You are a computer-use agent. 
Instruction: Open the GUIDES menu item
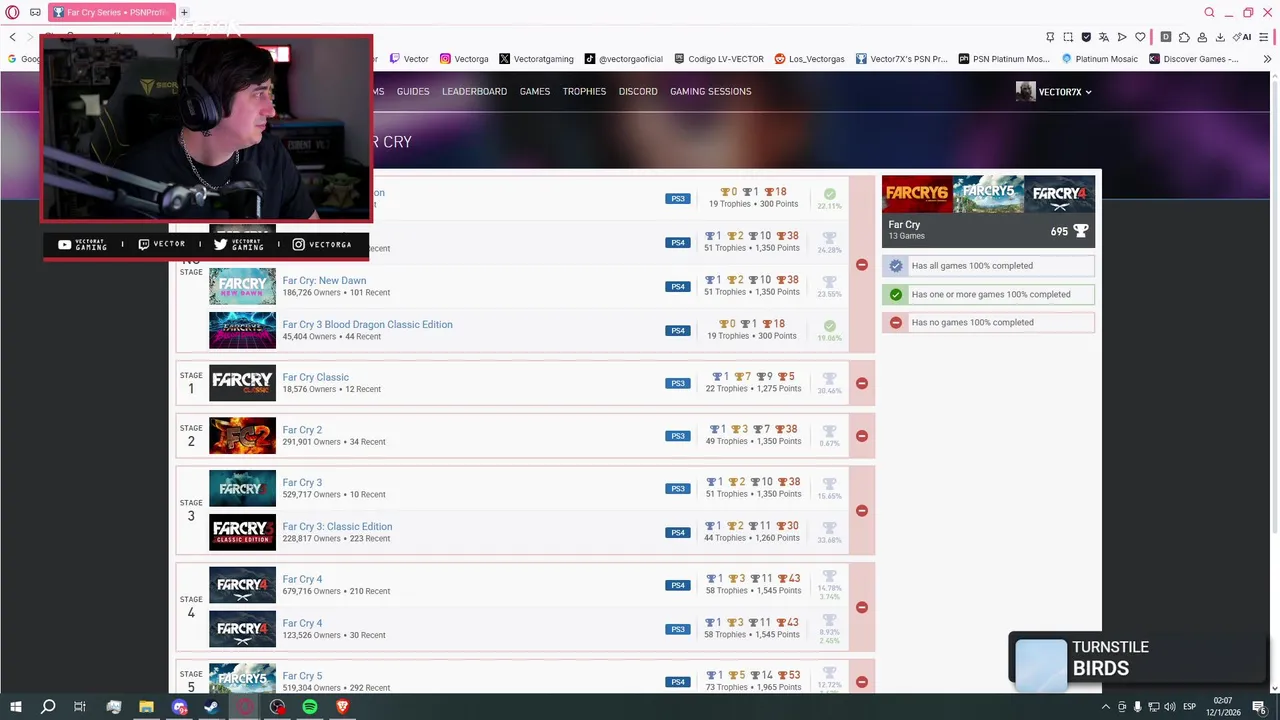click(413, 91)
